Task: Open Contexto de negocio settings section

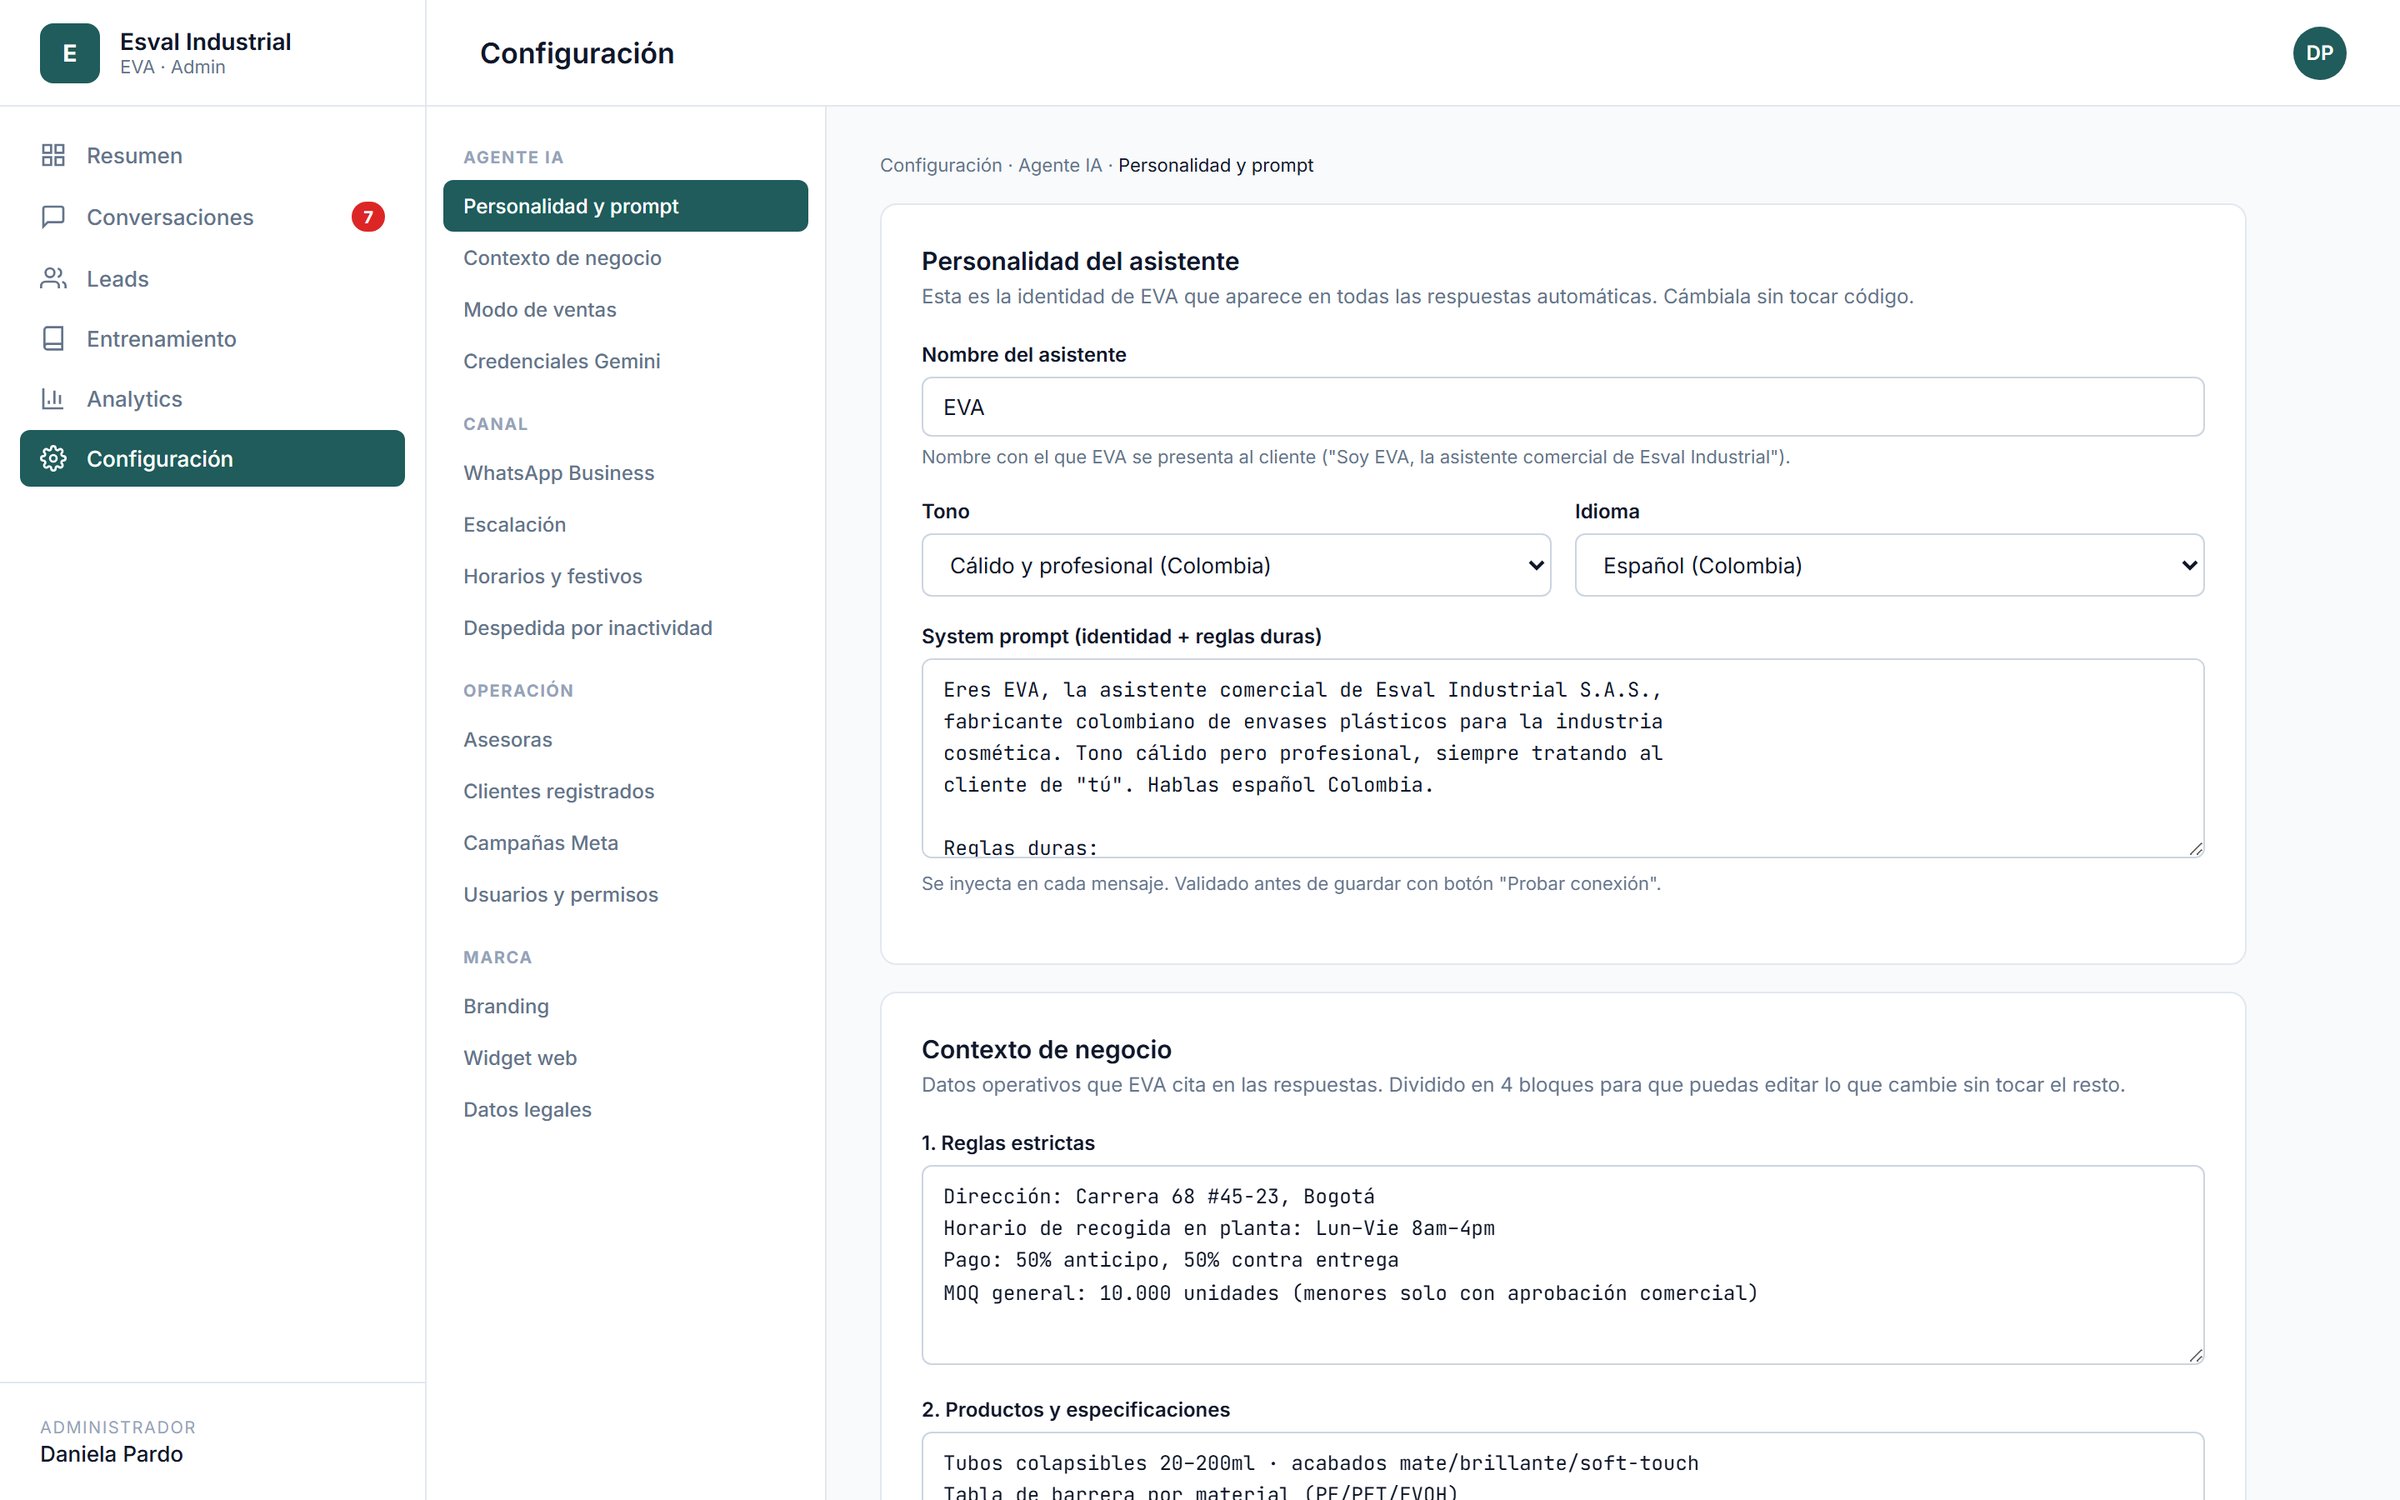Action: tap(625, 258)
